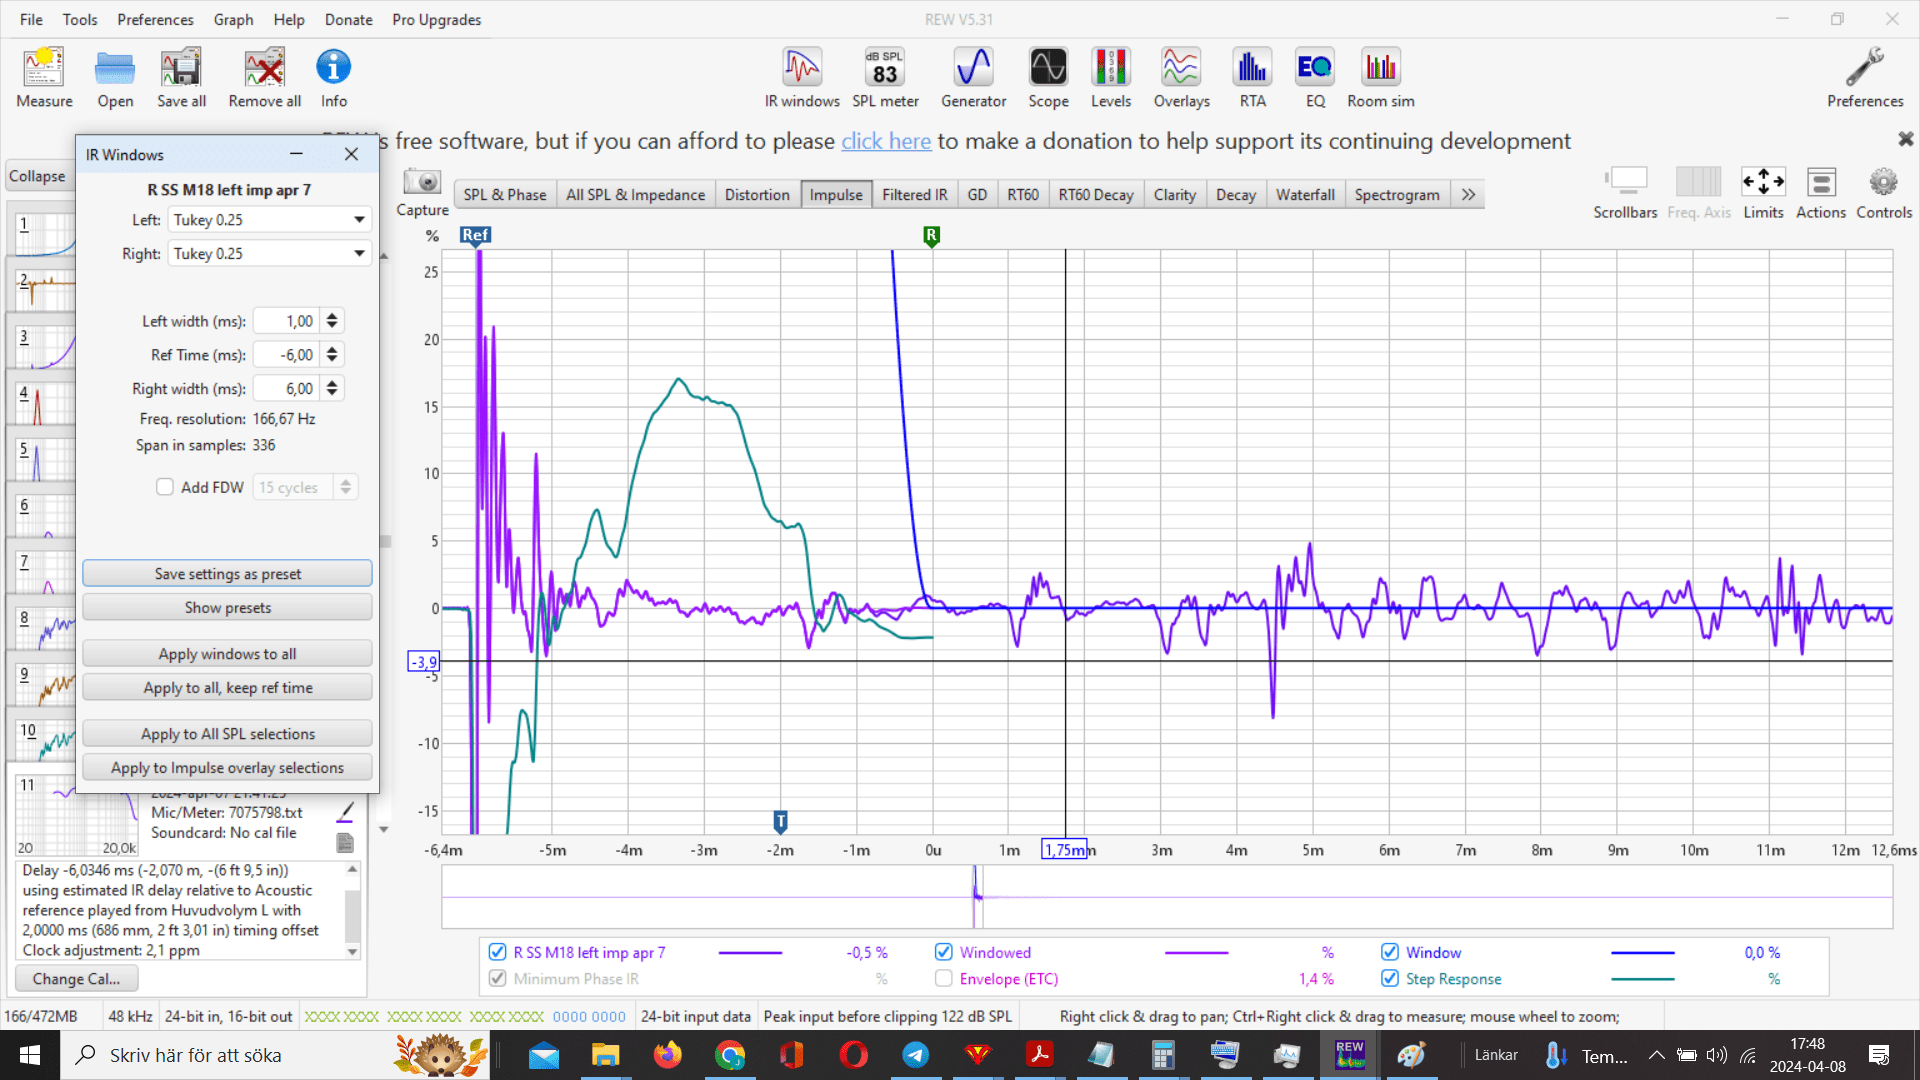Click Step Response teal trace swatch
1920x1080 pixels.
[1642, 979]
